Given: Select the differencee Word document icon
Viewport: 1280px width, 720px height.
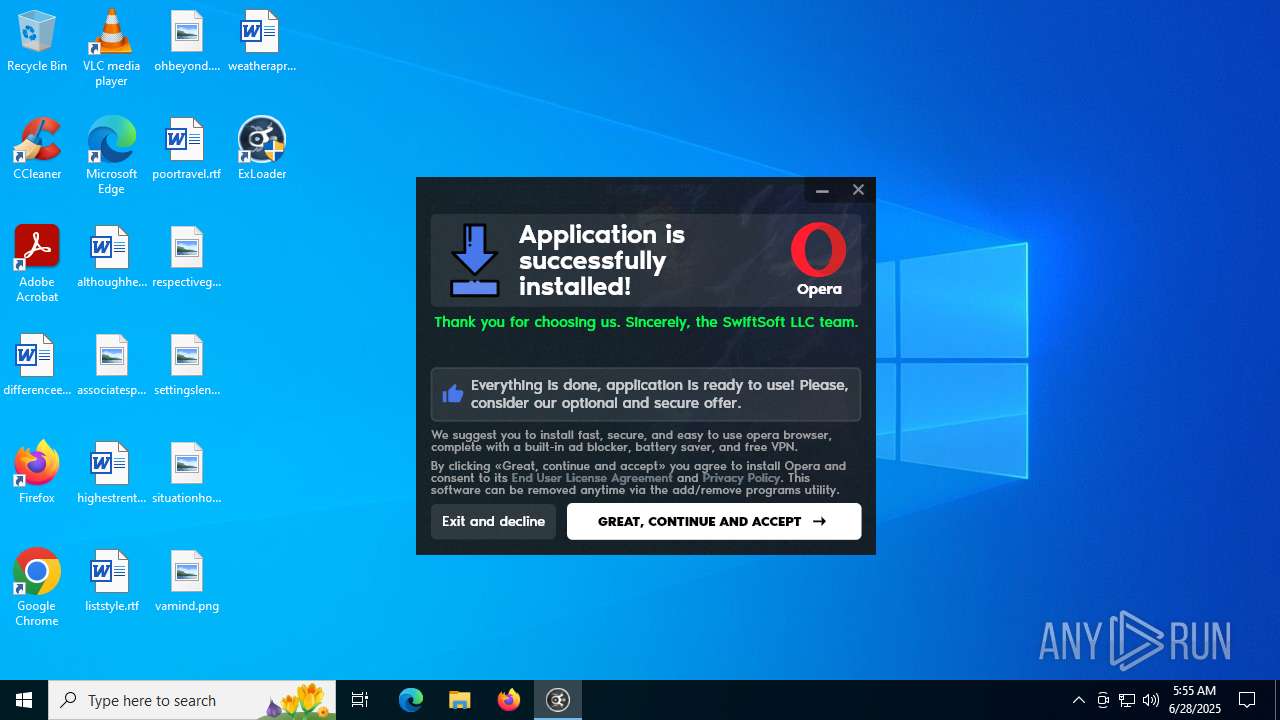Looking at the screenshot, I should click(37, 365).
